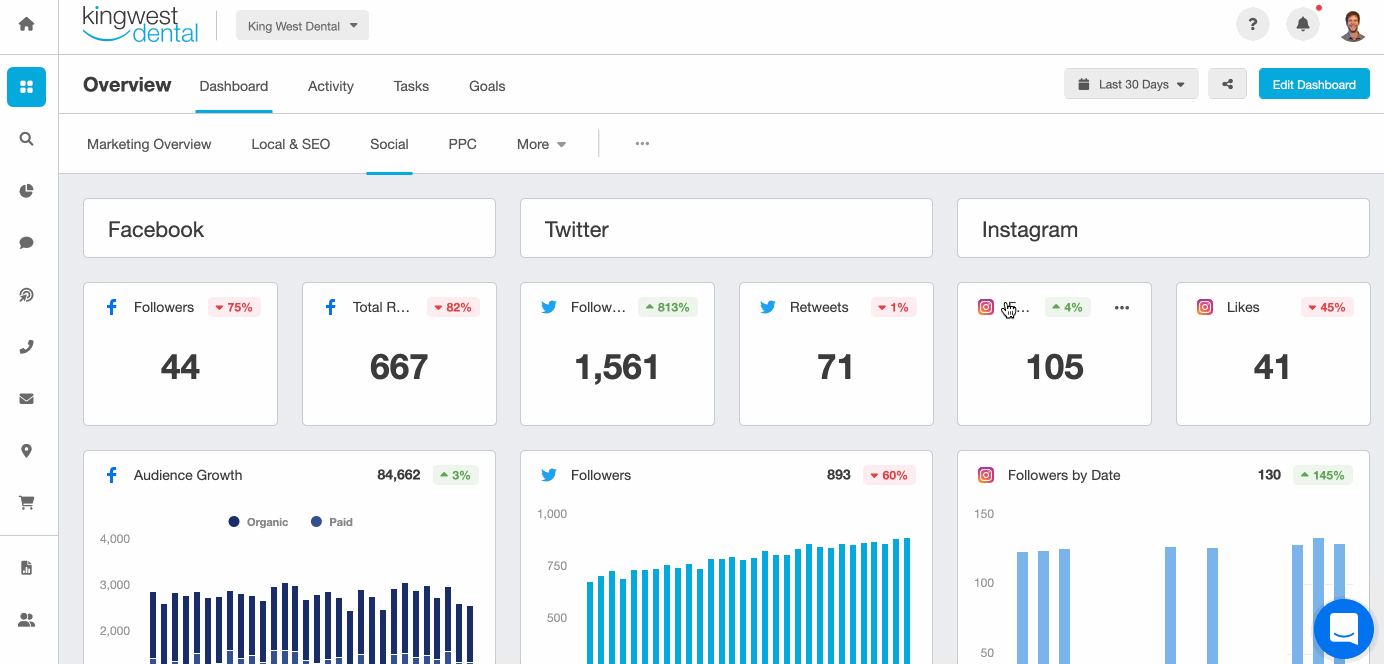Select the pie chart icon in sidebar

coord(27,191)
